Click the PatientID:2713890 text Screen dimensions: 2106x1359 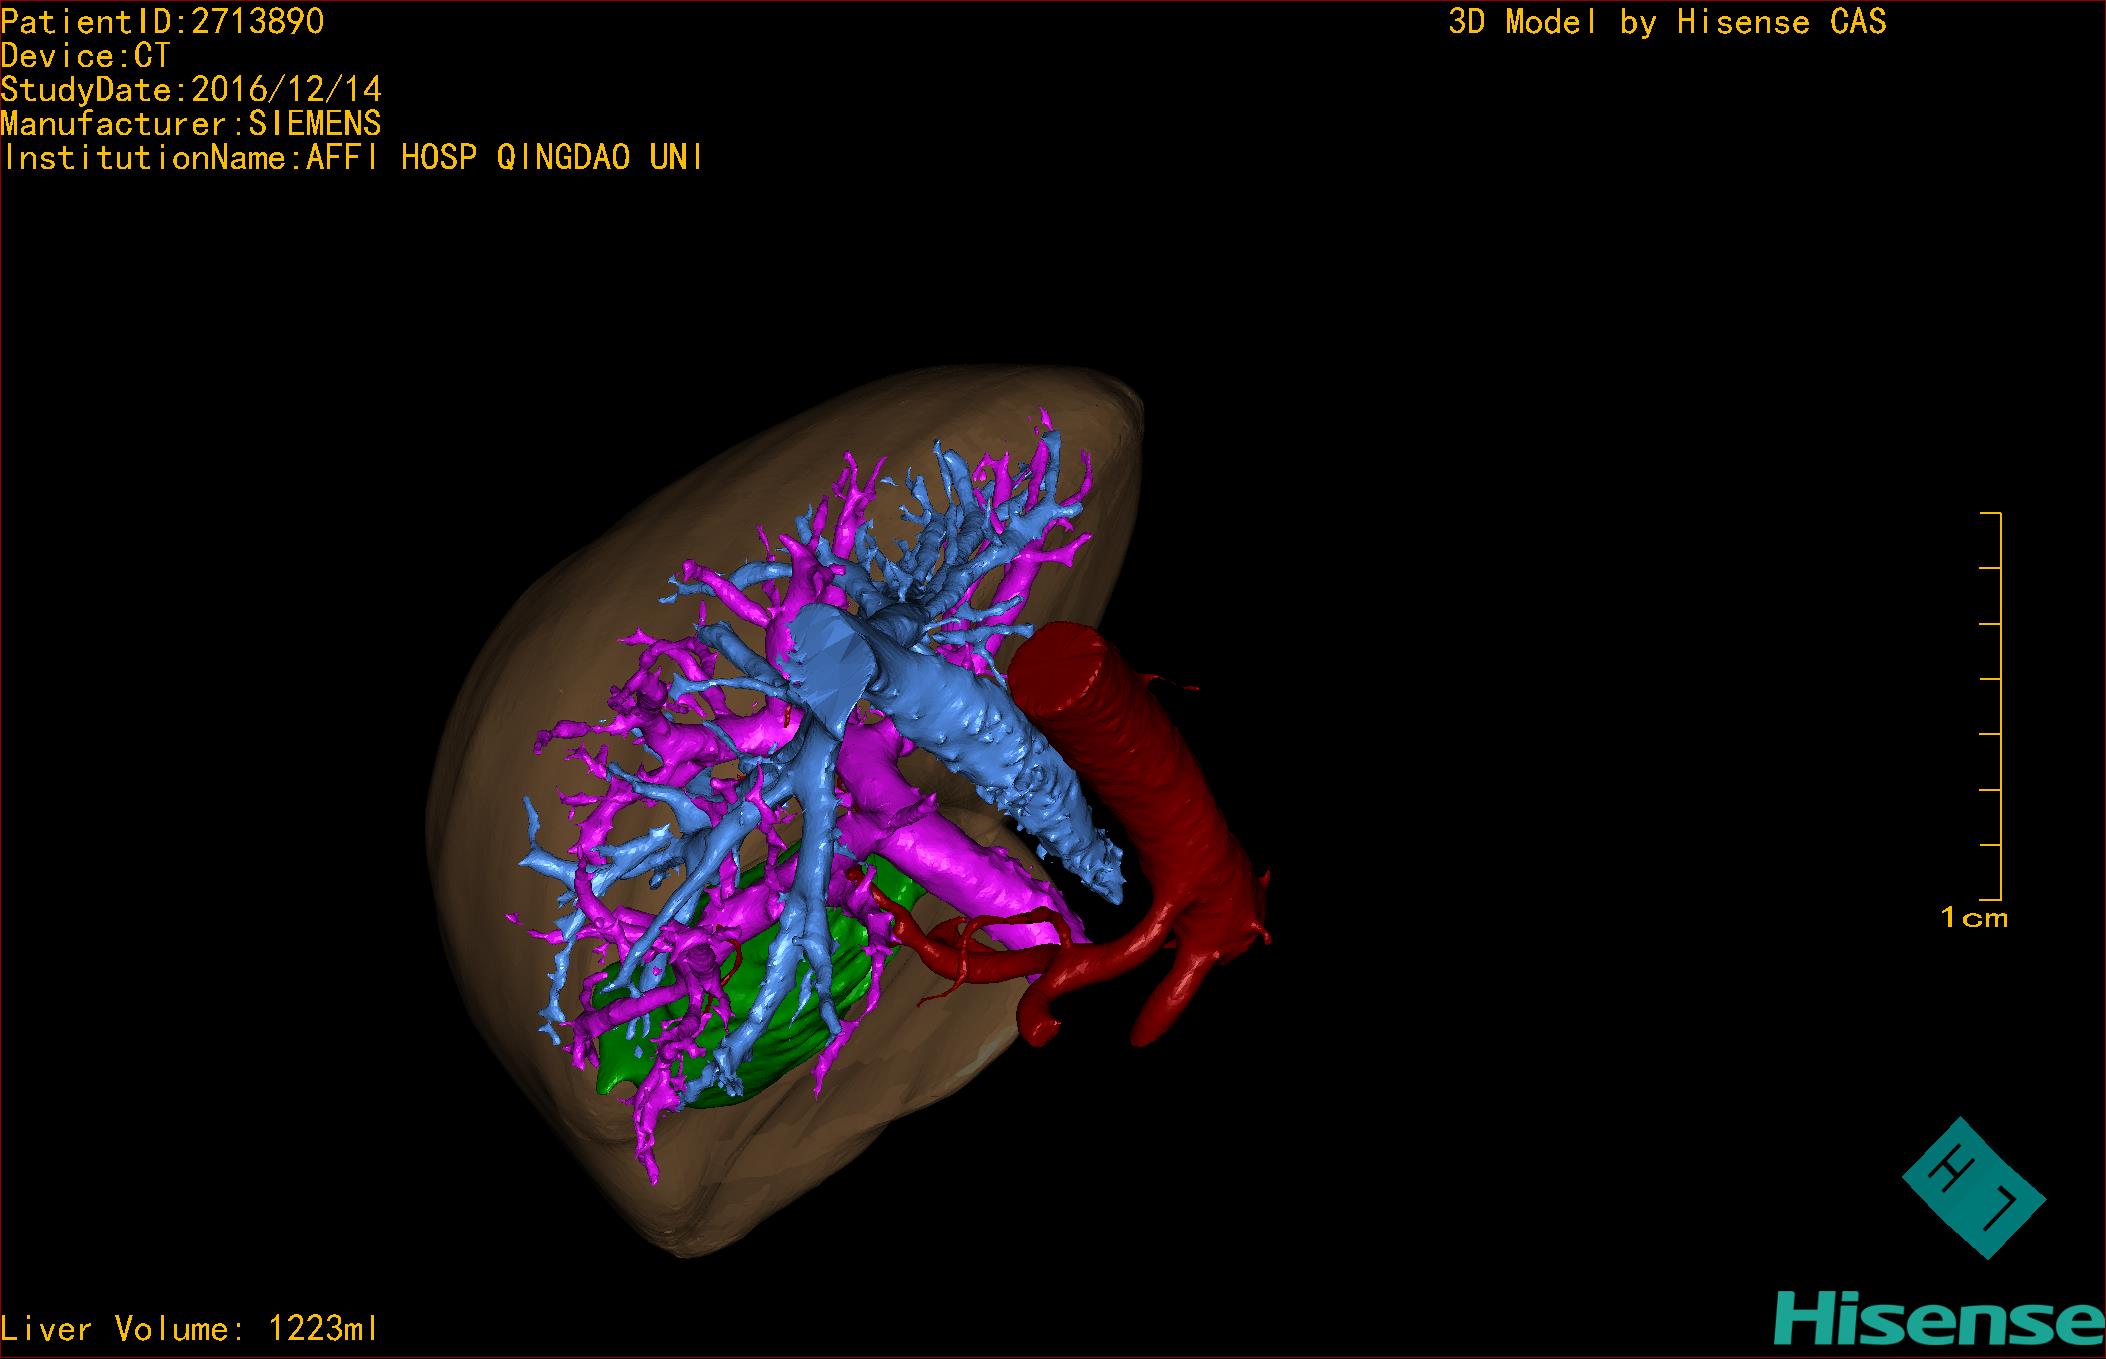[x=163, y=22]
